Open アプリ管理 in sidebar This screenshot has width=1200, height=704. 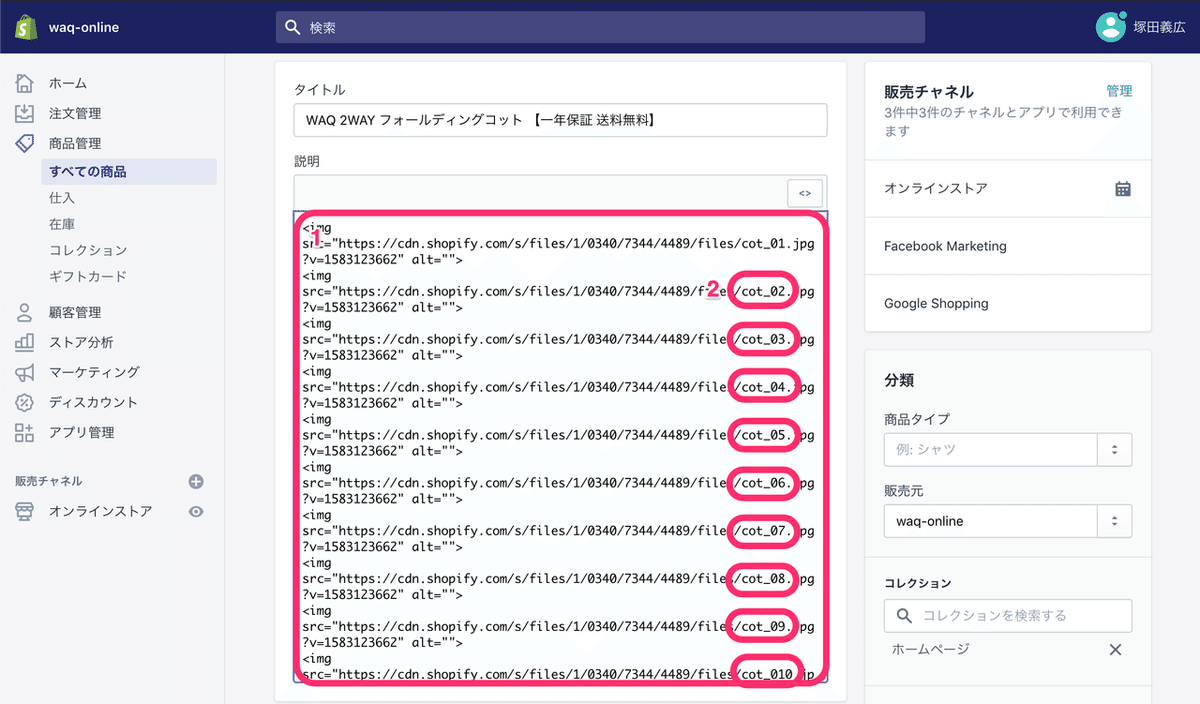click(82, 432)
